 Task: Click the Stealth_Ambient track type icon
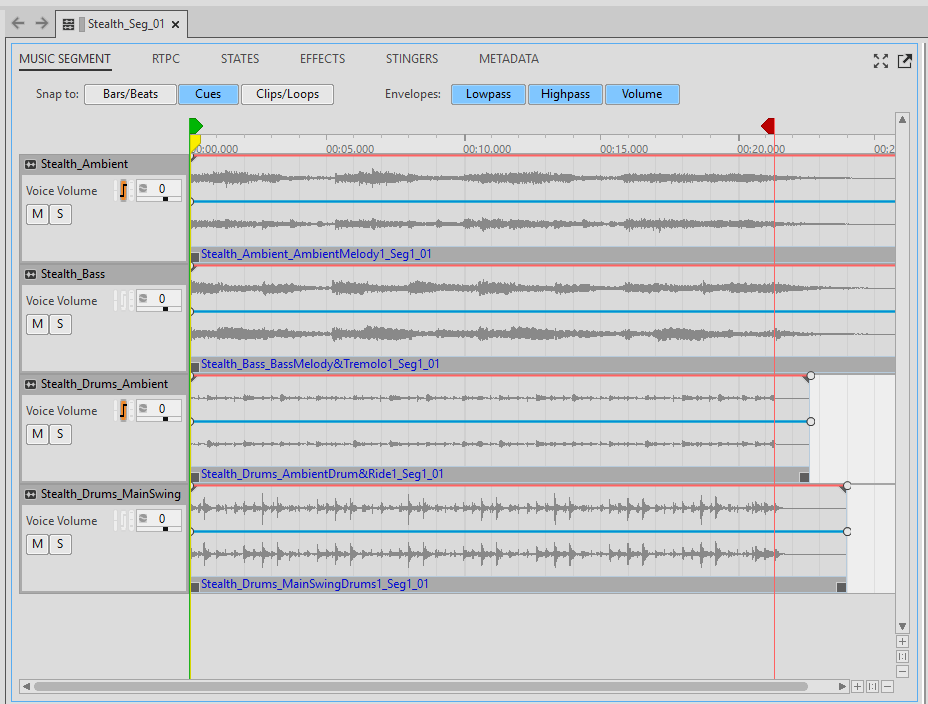(31, 164)
